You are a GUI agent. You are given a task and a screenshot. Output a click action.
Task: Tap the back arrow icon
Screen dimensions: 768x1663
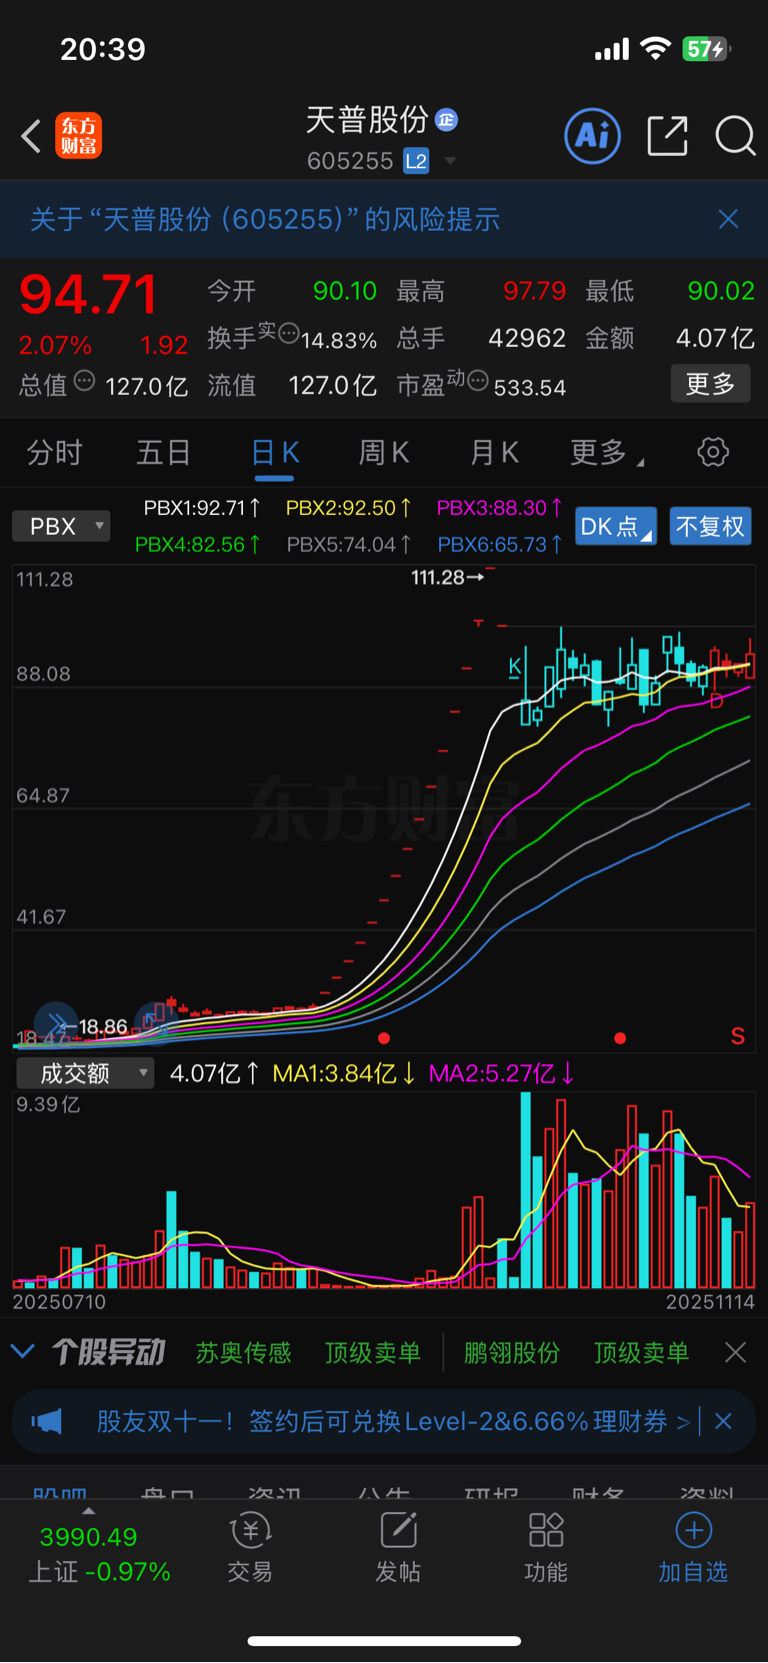coord(31,136)
